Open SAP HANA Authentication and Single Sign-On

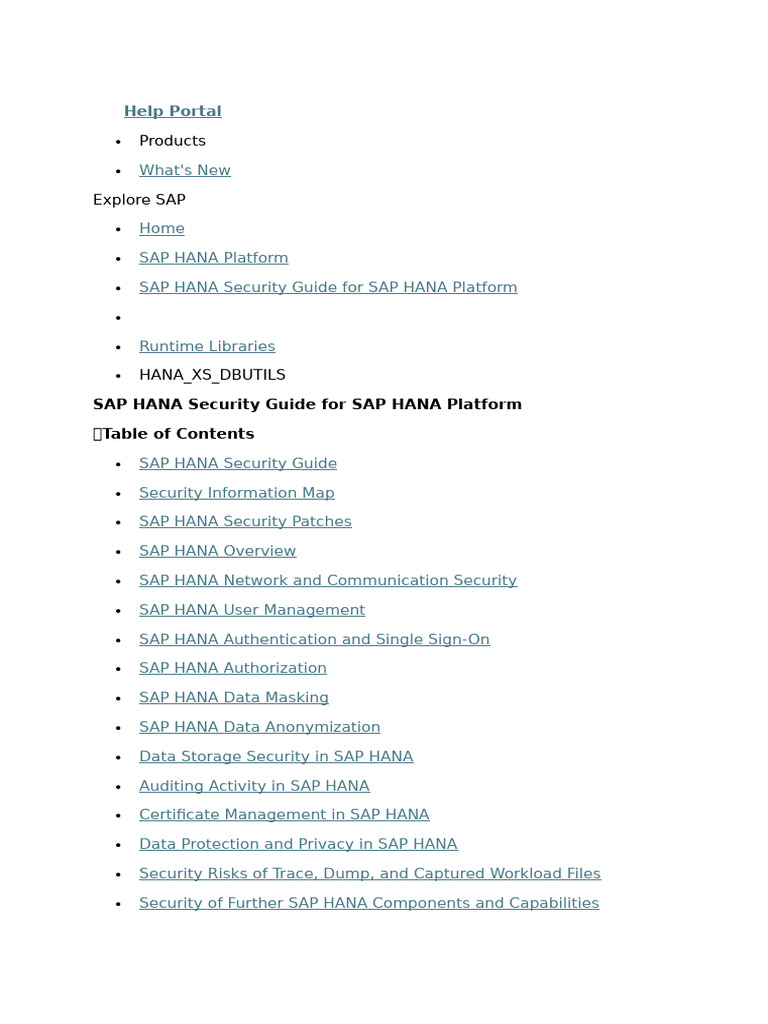314,639
